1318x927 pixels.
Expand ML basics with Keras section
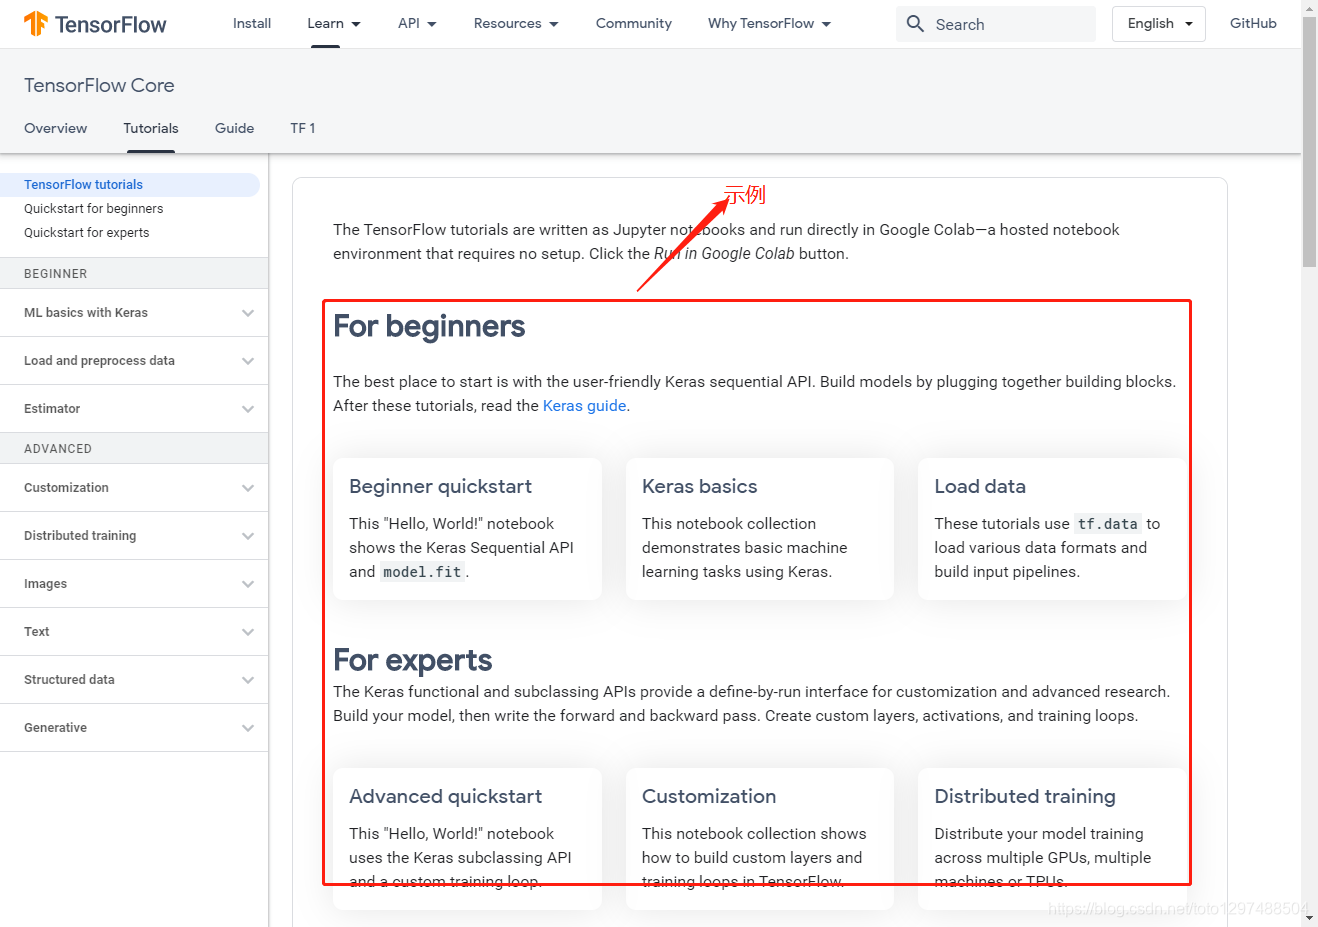[134, 313]
